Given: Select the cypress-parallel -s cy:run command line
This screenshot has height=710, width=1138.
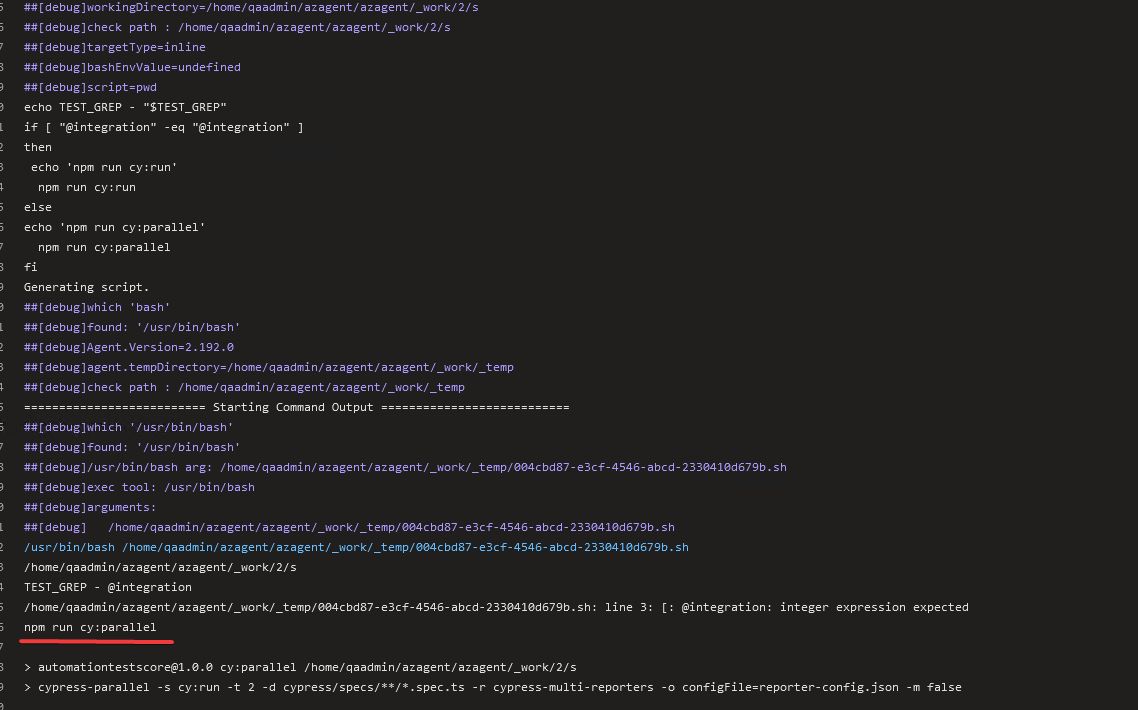Looking at the screenshot, I should (493, 687).
